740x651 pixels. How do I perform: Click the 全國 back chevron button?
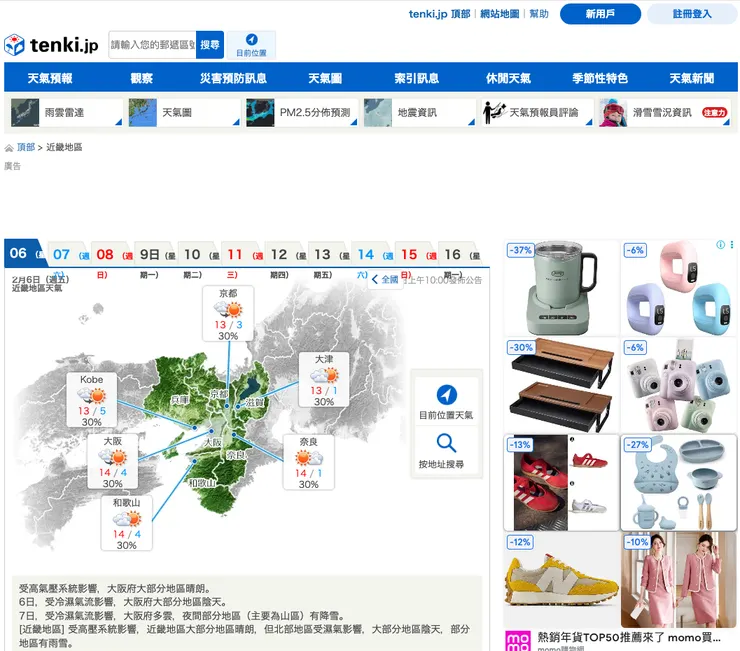click(x=385, y=279)
